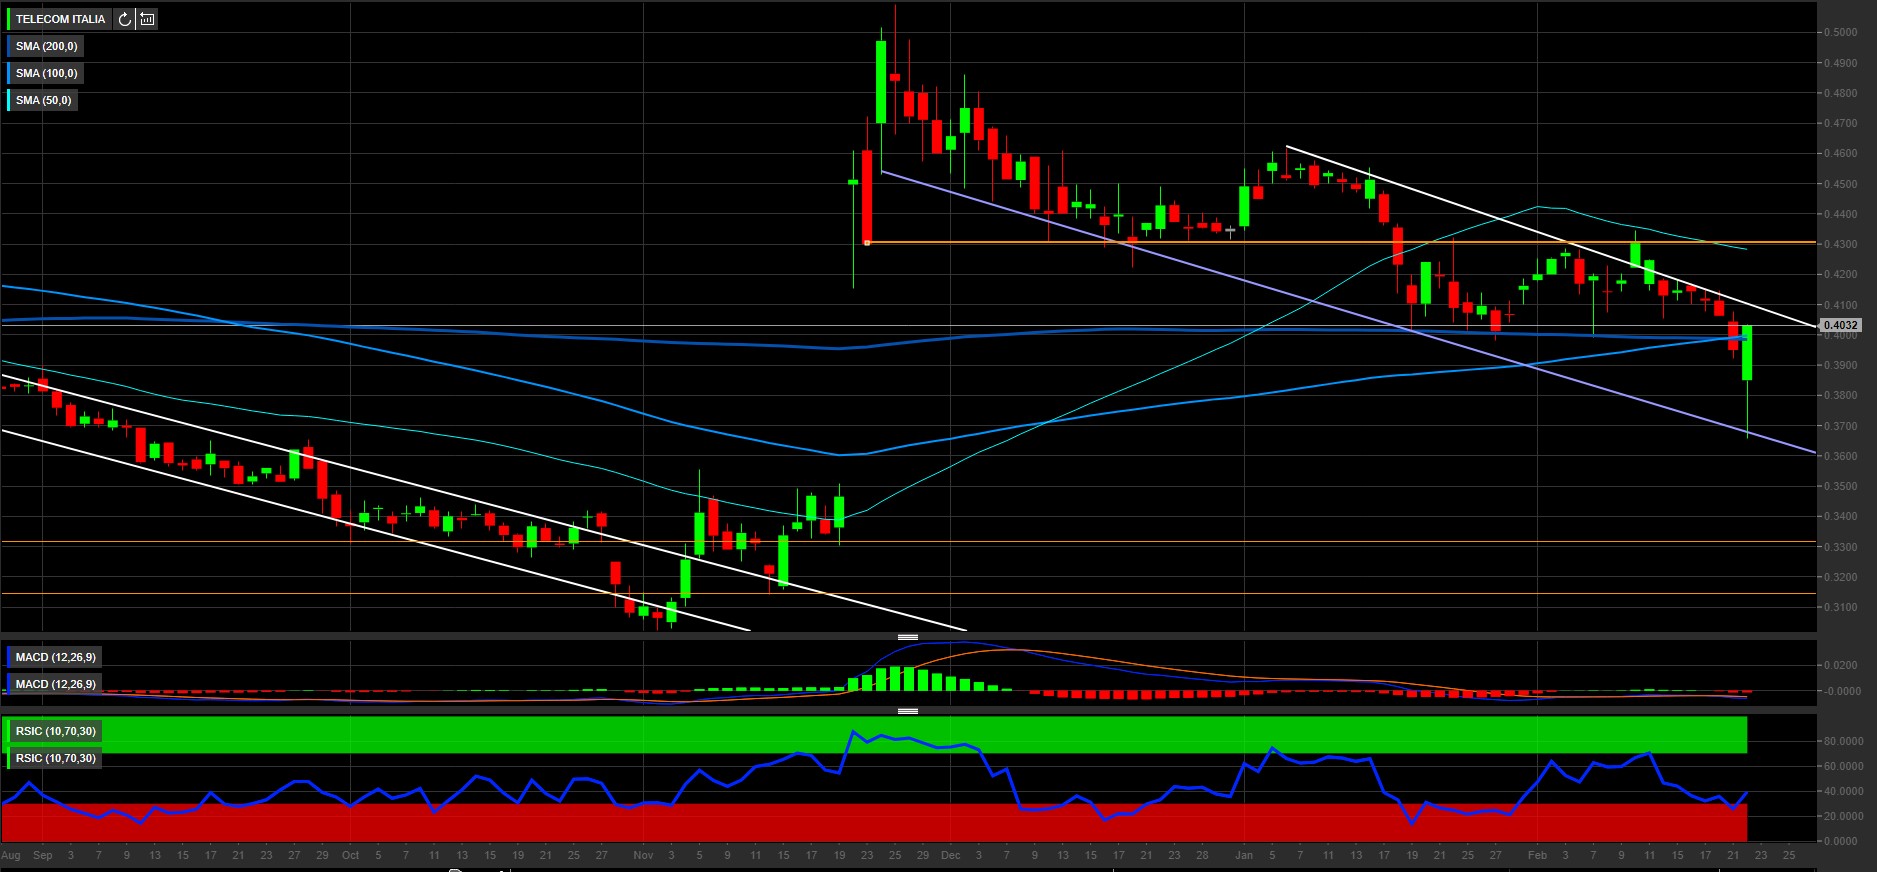Click the Sep date axis label
This screenshot has width=1877, height=872.
pos(42,855)
